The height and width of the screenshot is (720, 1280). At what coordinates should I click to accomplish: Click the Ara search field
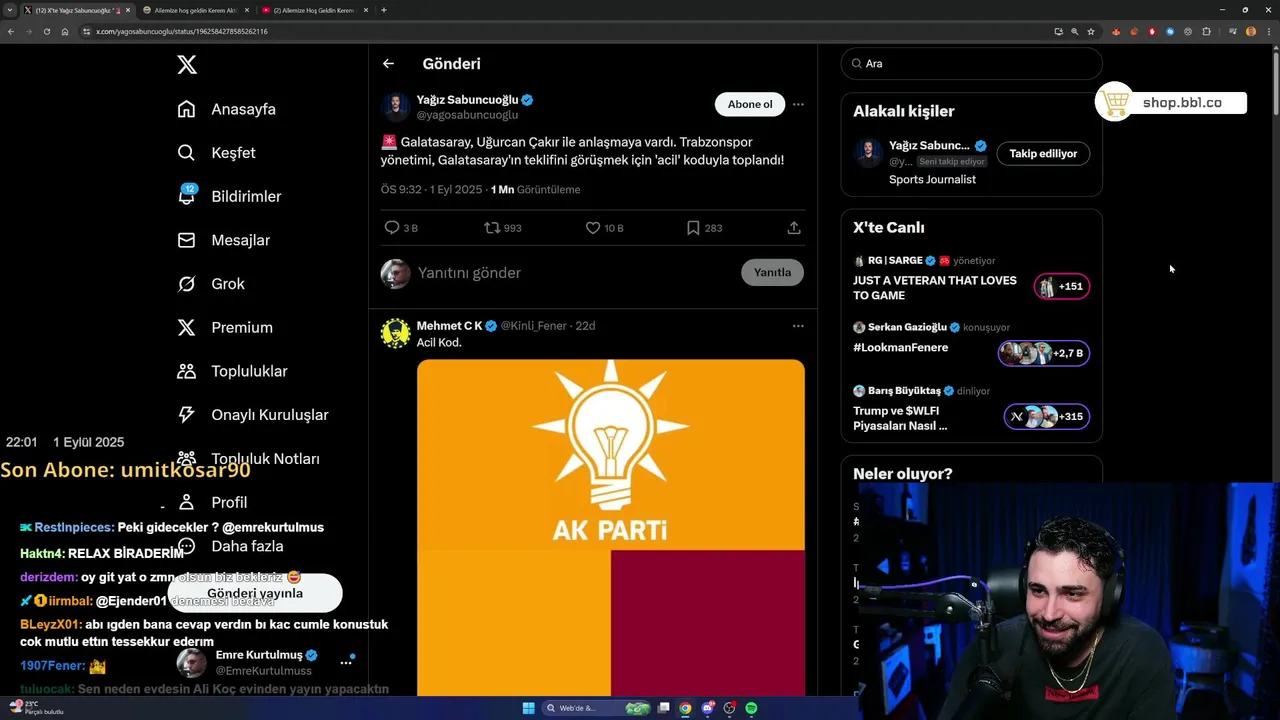point(971,64)
